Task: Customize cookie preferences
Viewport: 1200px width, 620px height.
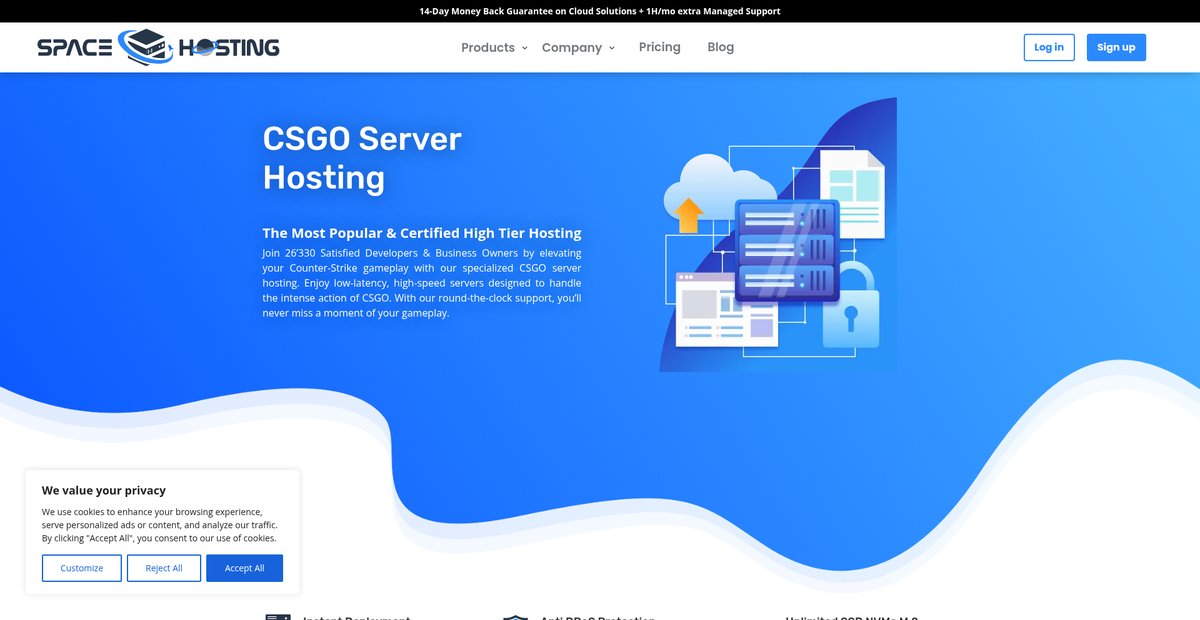Action: tap(82, 568)
